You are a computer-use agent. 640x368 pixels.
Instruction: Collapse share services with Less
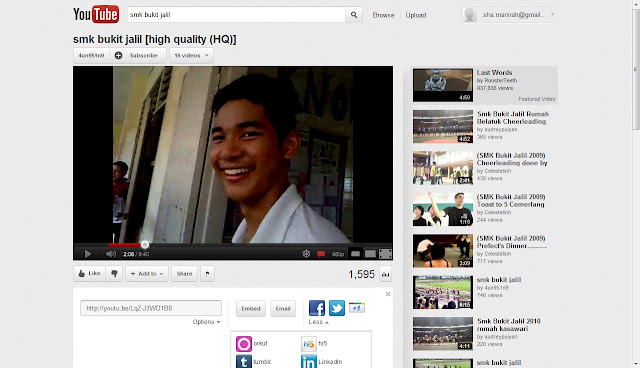point(318,322)
